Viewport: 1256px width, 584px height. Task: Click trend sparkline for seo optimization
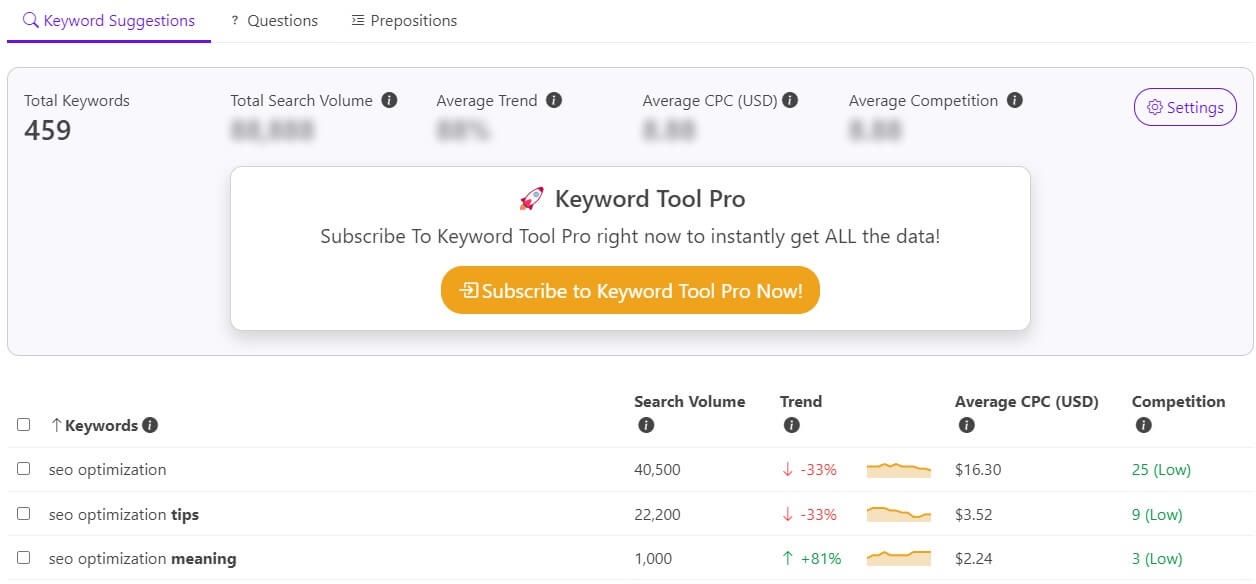[898, 469]
